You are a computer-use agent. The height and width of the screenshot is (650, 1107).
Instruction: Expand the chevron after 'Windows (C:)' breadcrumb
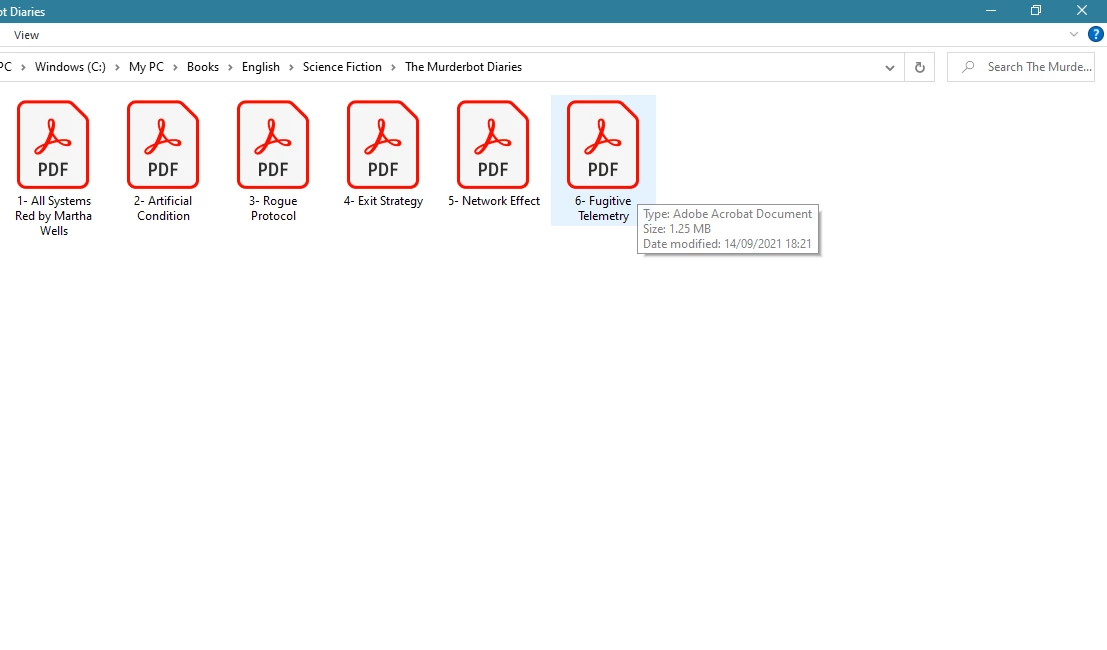pyautogui.click(x=117, y=68)
